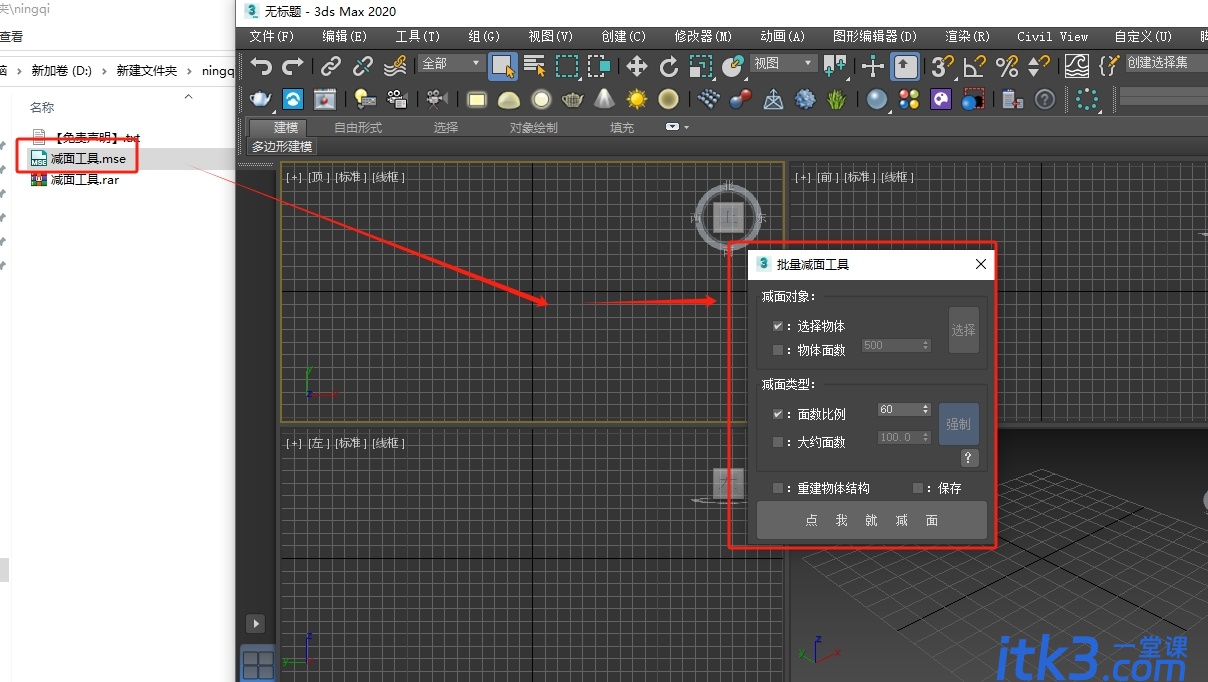Screen dimensions: 1208x682
Task: Enable the 保存 checkbox
Action: pos(918,488)
